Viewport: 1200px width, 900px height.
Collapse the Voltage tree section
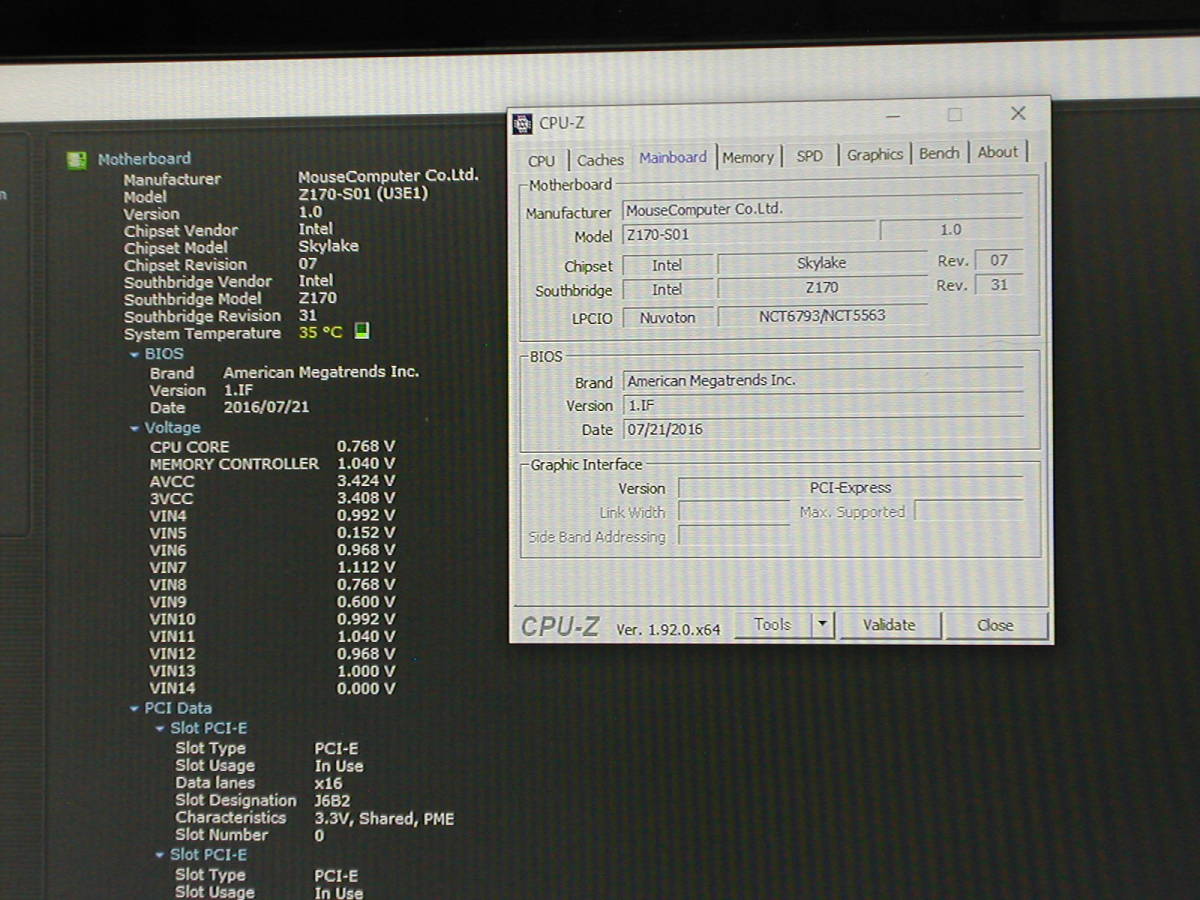coord(135,428)
